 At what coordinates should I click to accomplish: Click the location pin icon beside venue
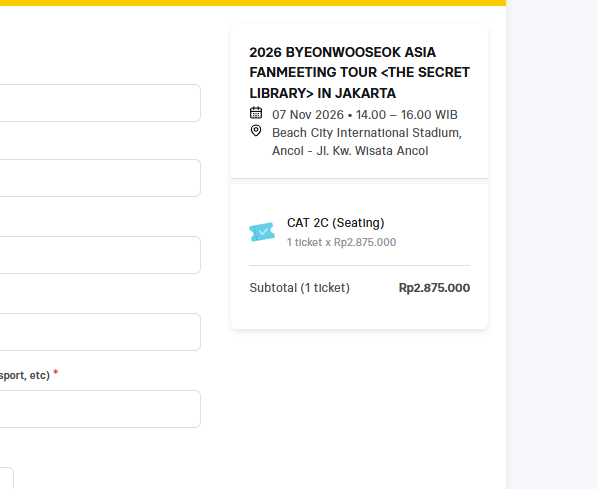pos(256,131)
